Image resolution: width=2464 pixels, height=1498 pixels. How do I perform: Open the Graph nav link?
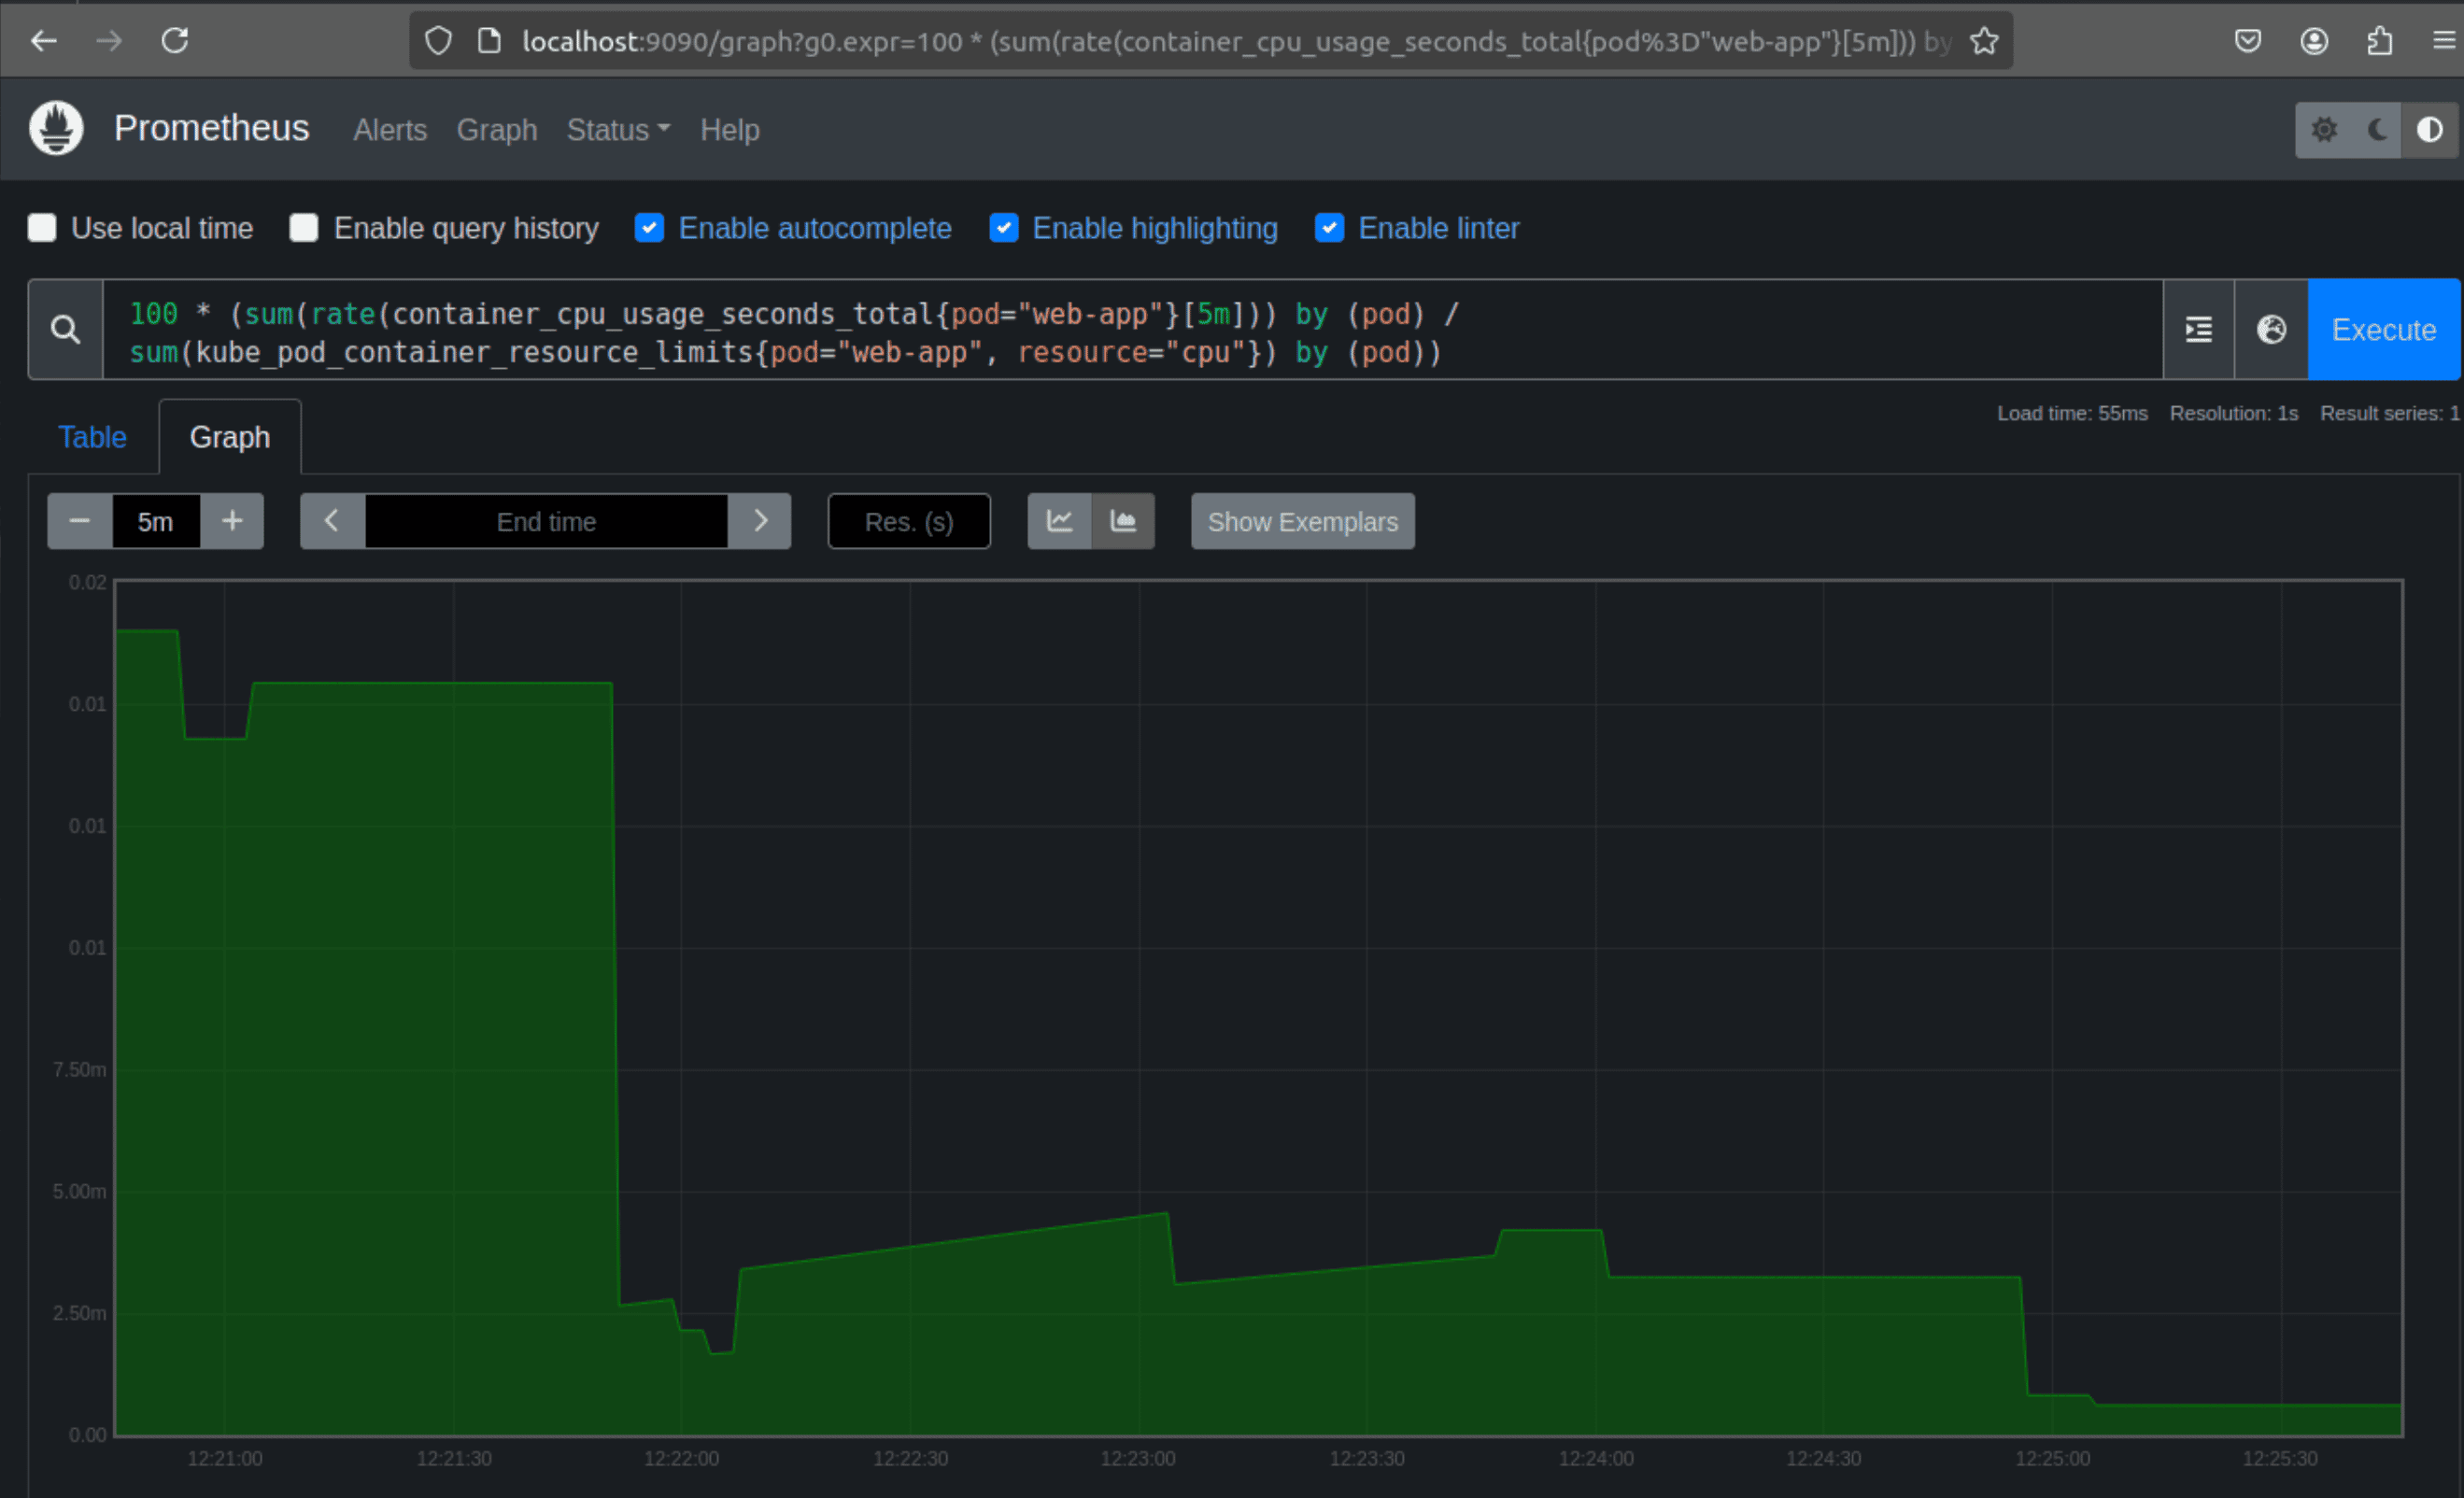coord(497,130)
